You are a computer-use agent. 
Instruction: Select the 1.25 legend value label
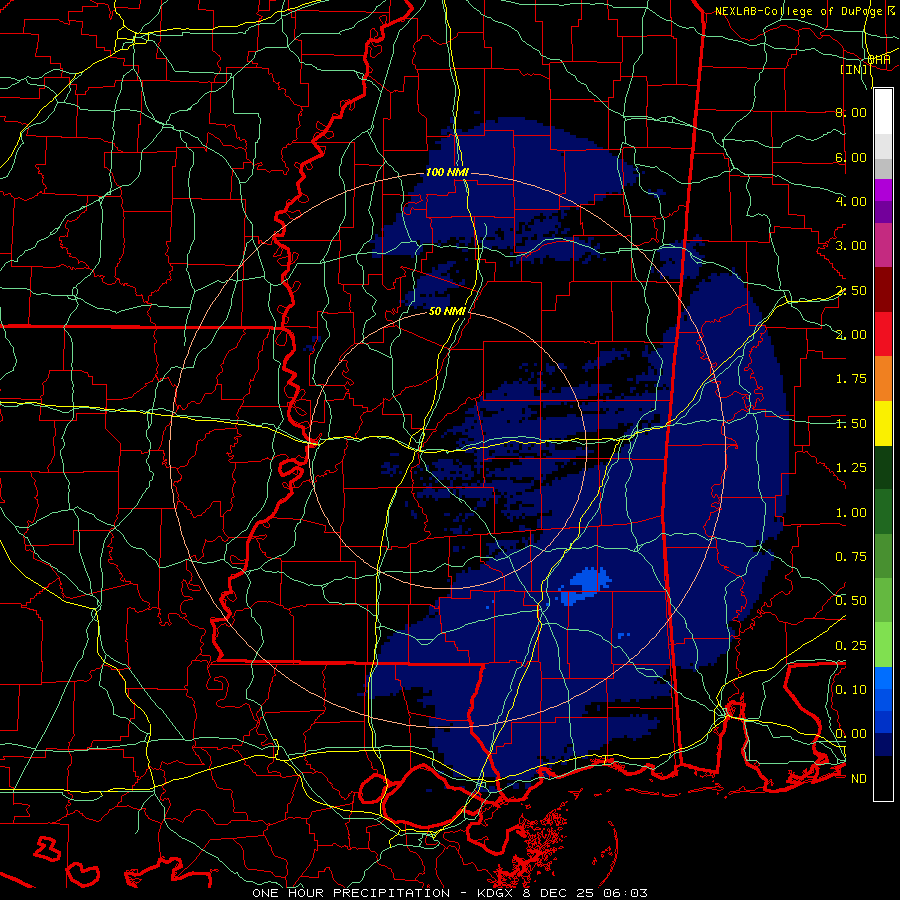[851, 468]
